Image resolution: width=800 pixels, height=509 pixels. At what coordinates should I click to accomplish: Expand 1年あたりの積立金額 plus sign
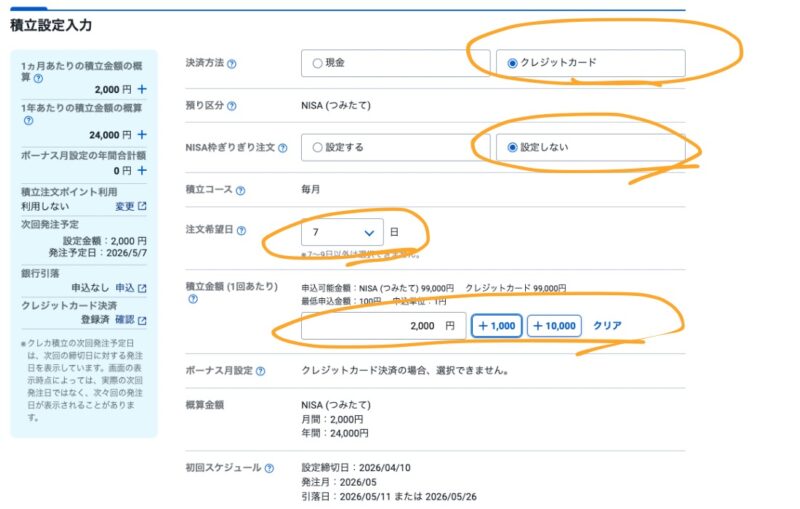[142, 135]
